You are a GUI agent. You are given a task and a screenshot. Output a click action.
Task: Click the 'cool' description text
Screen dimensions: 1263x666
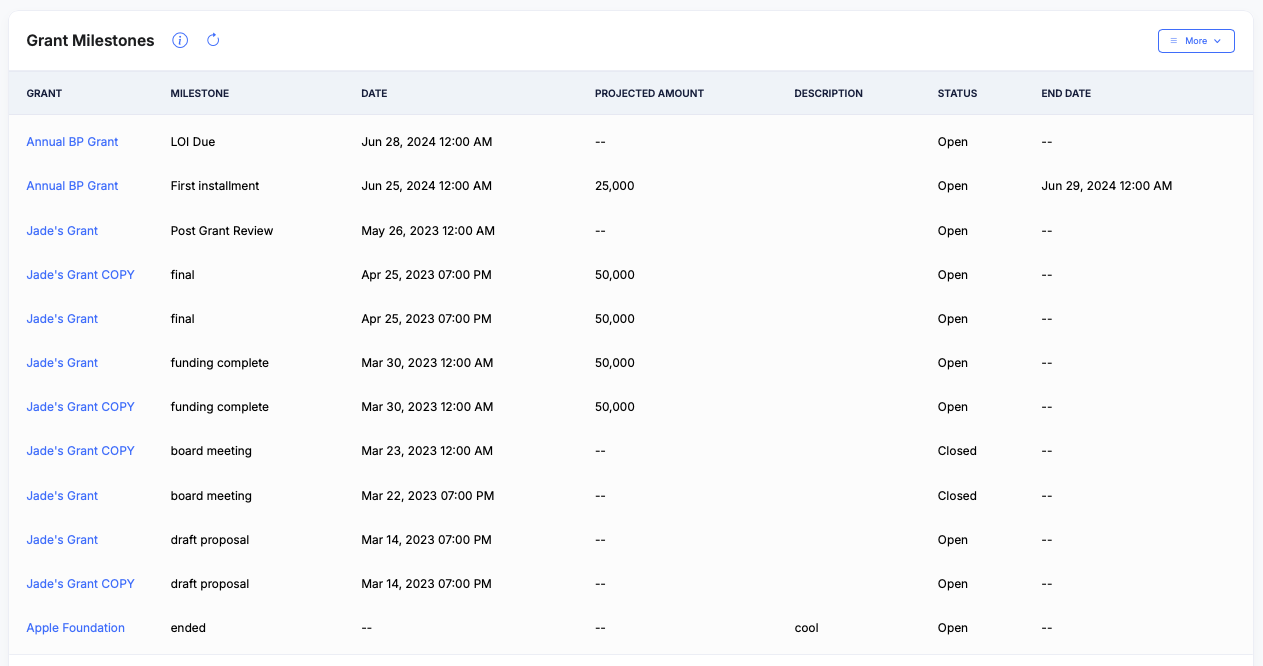[x=806, y=628]
